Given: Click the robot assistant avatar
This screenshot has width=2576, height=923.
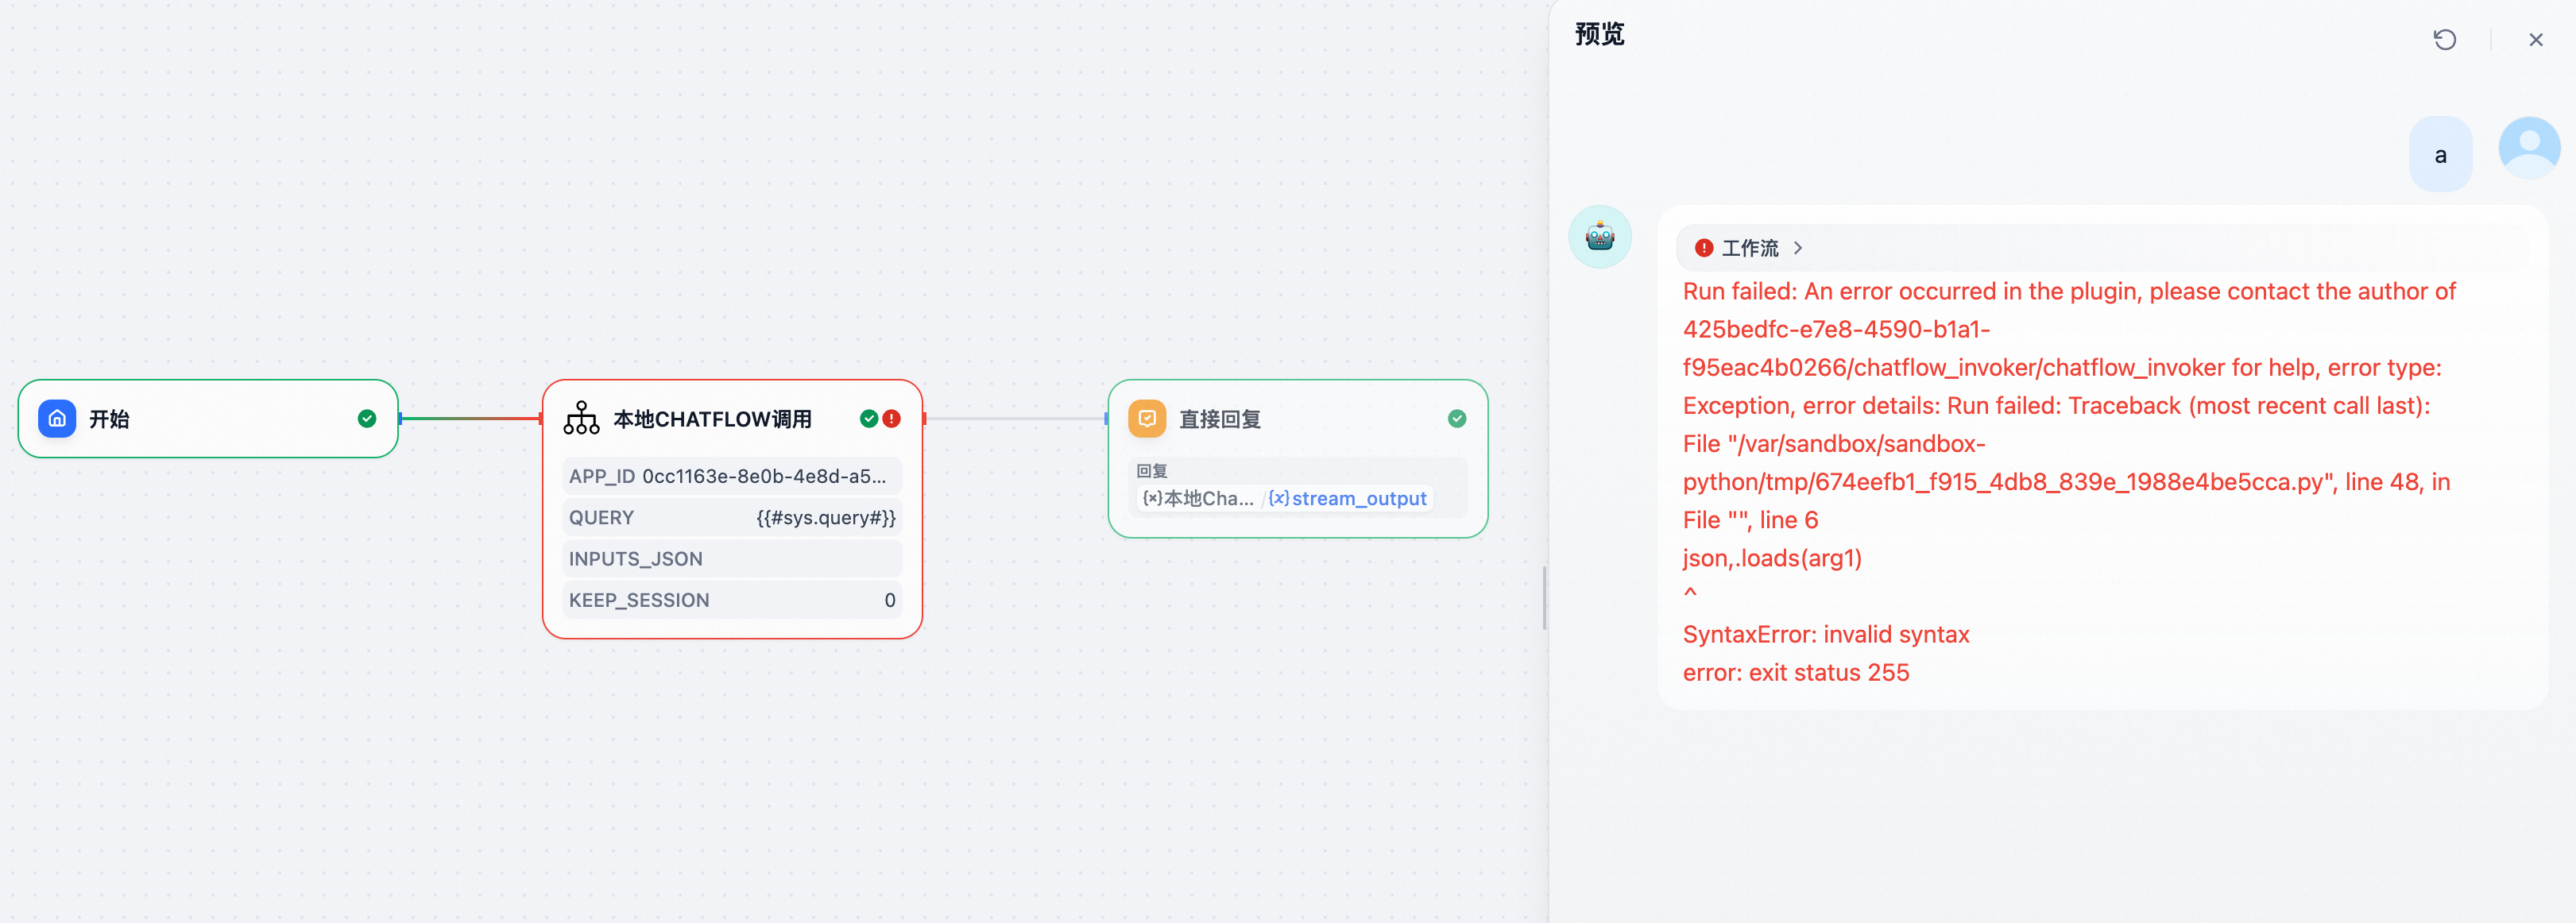Looking at the screenshot, I should [1599, 237].
